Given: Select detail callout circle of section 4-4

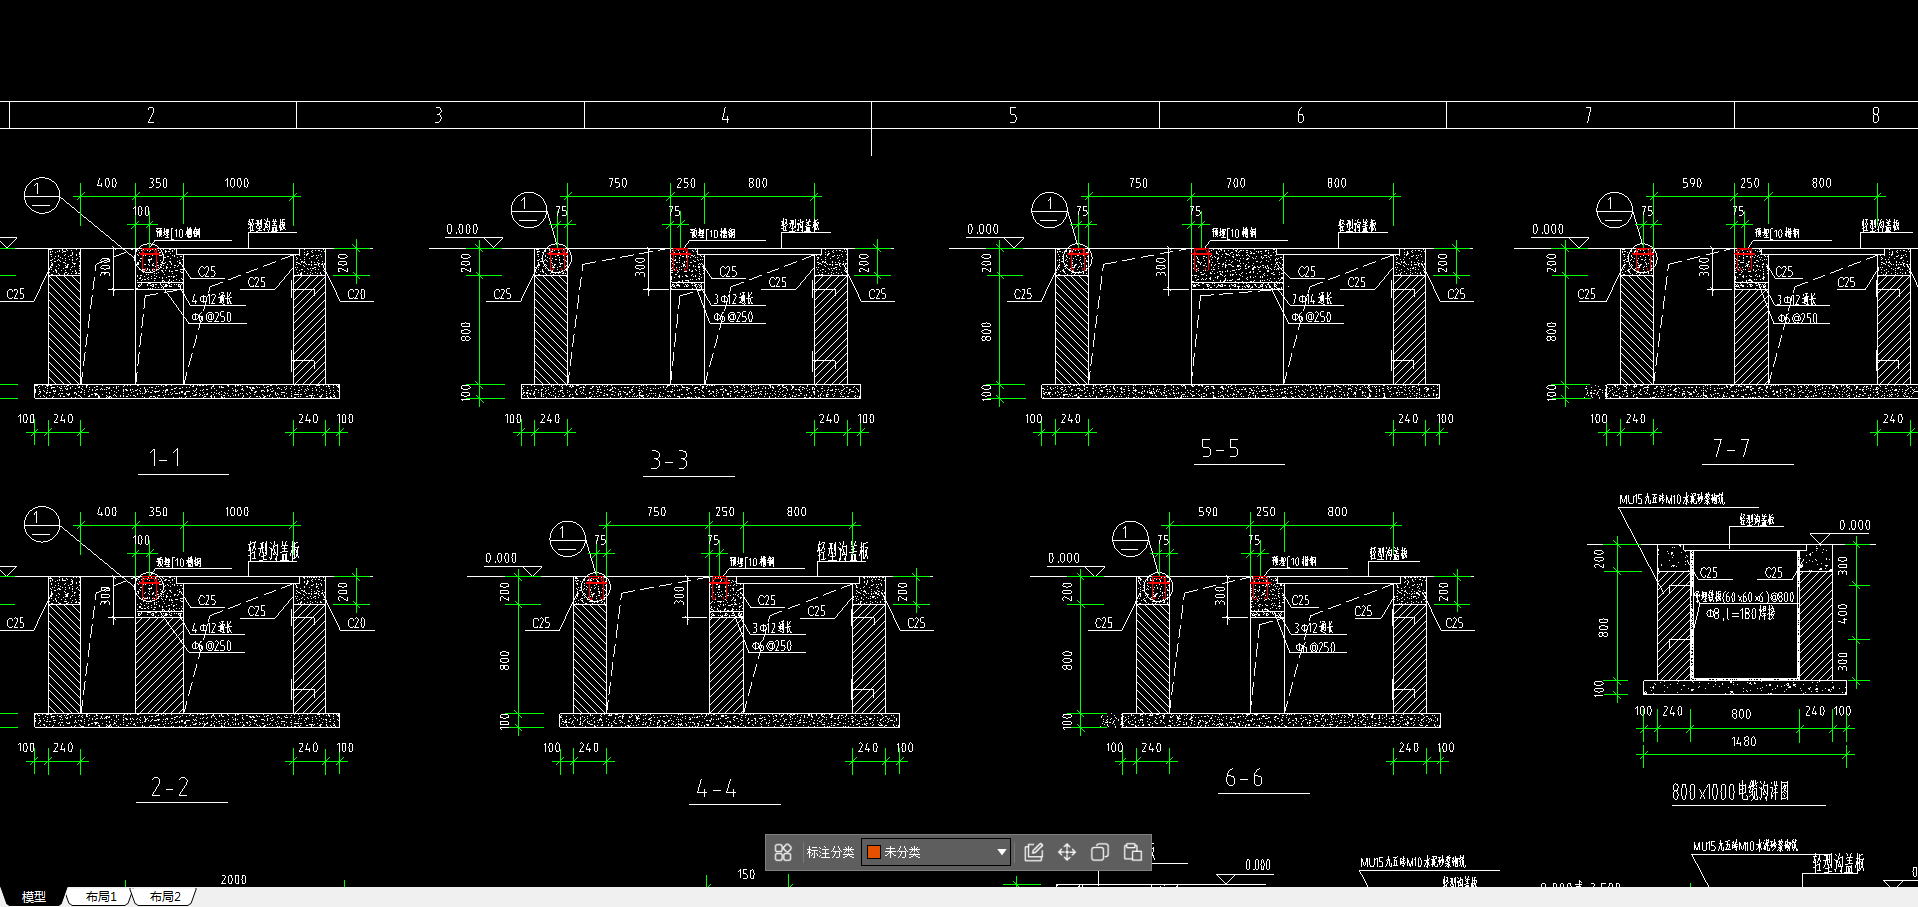Looking at the screenshot, I should pyautogui.click(x=568, y=540).
